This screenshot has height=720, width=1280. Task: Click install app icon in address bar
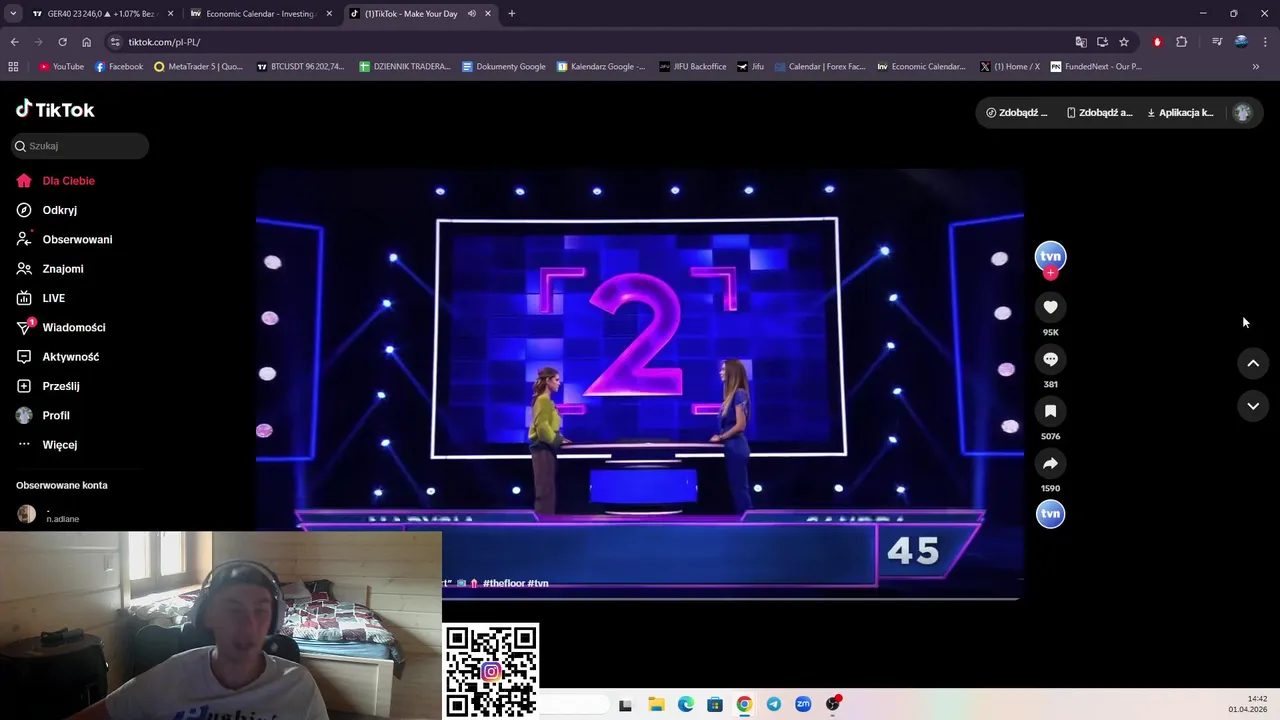point(1102,42)
